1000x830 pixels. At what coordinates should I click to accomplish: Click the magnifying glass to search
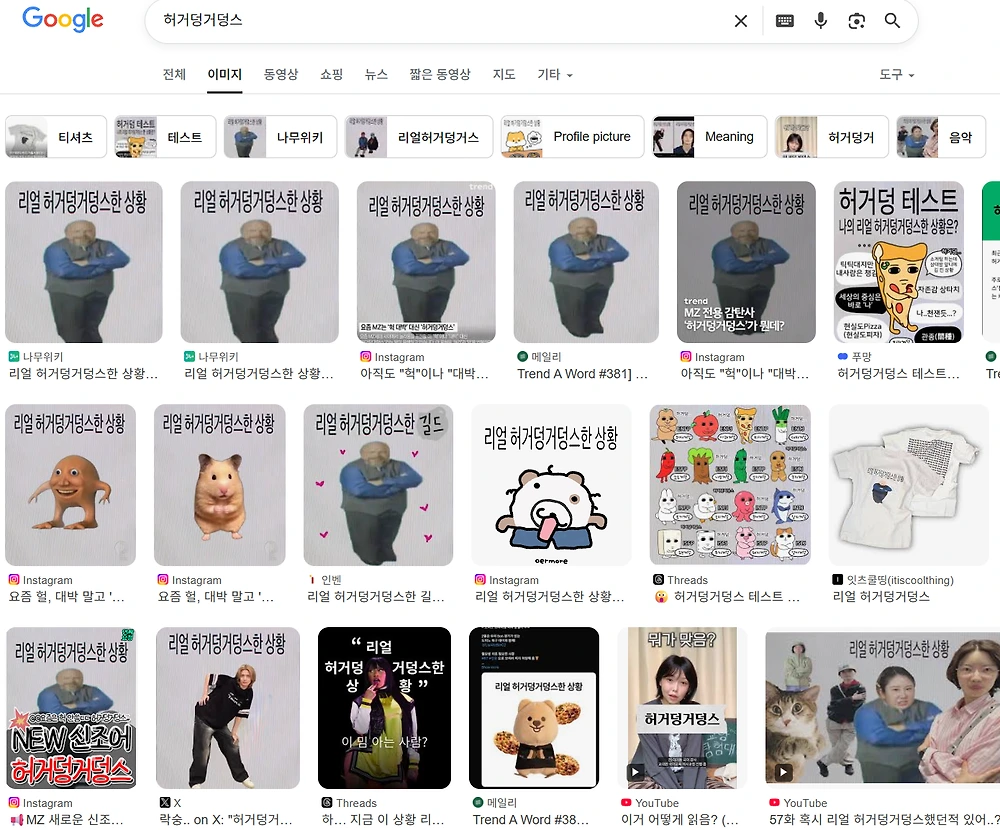[892, 21]
